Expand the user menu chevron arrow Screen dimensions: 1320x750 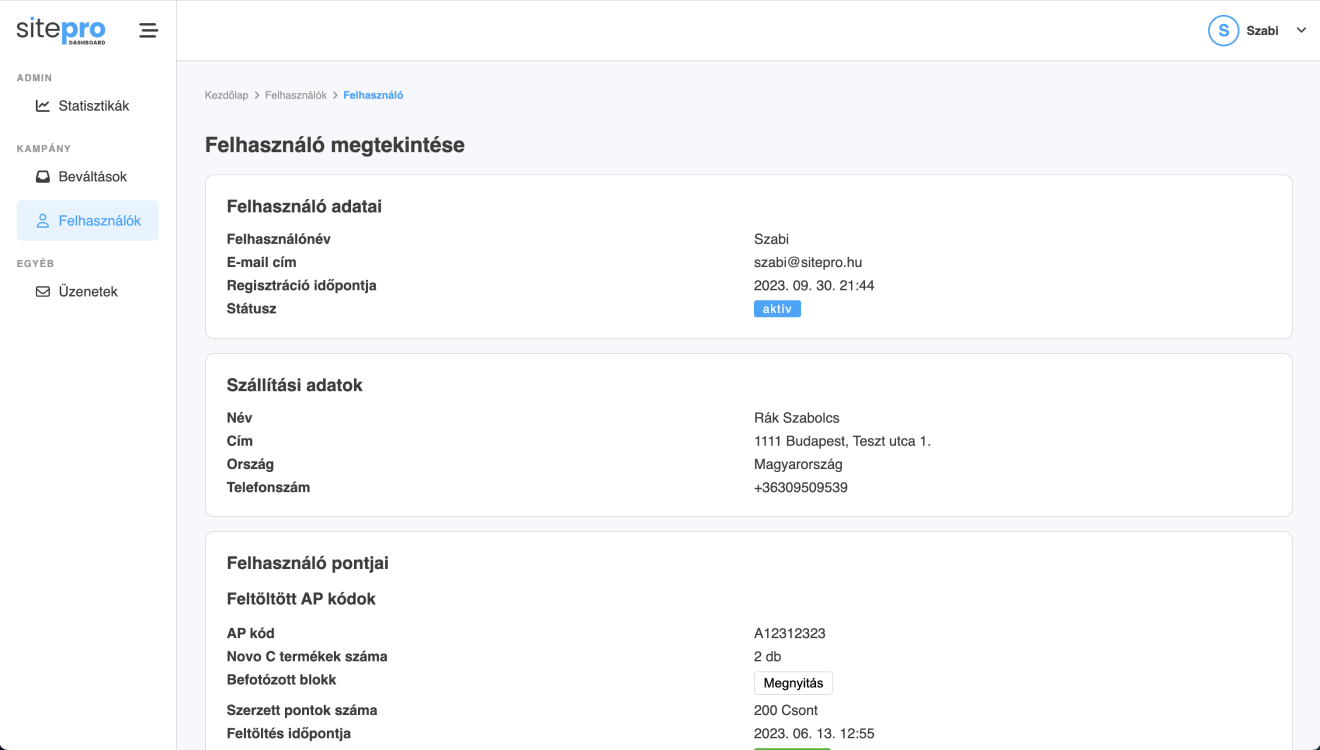tap(1301, 31)
